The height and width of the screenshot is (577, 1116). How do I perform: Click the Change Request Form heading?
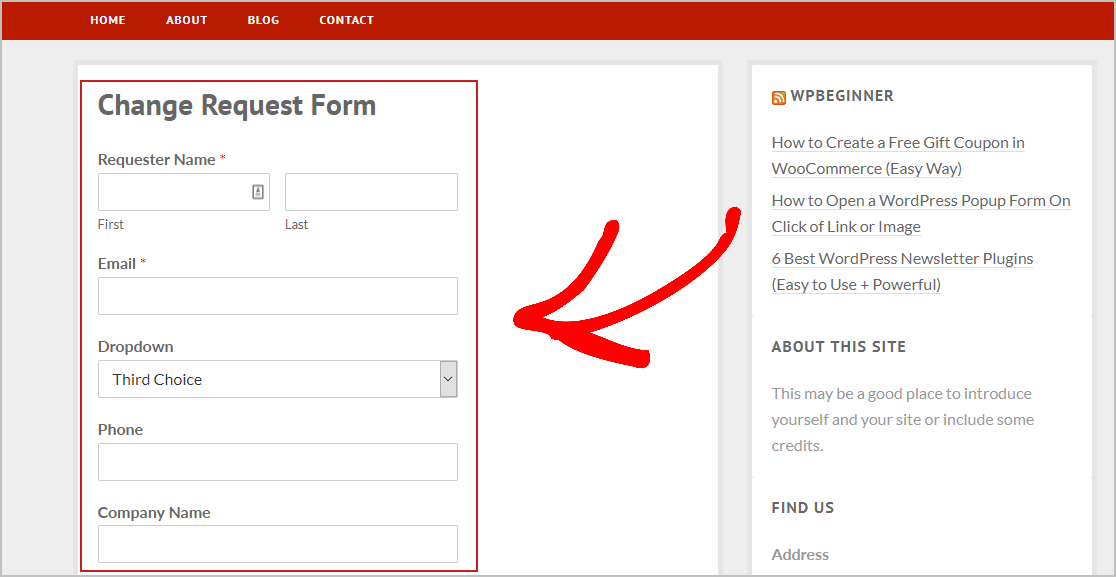tap(237, 106)
